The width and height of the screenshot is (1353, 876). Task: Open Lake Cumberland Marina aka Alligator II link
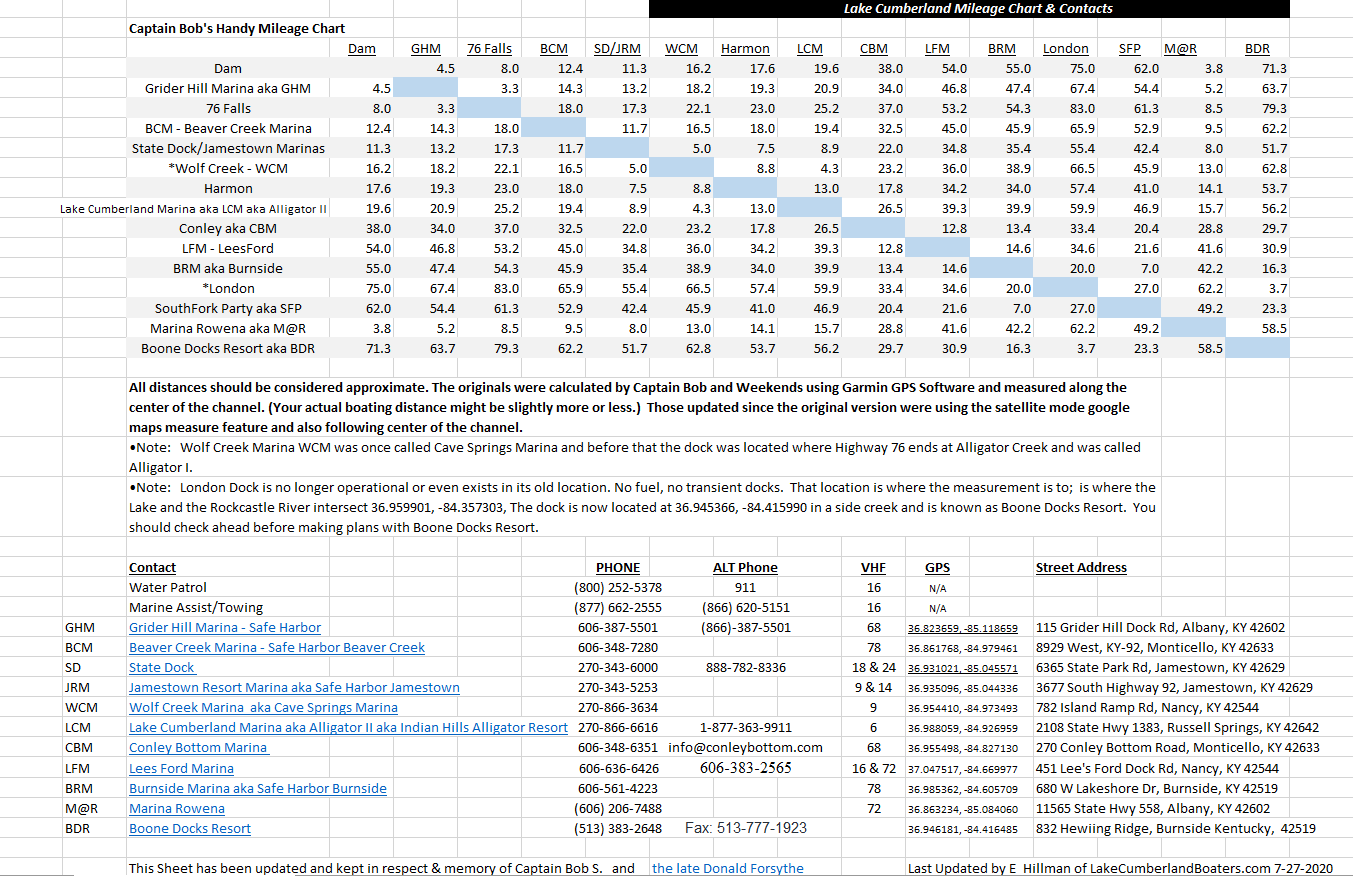[348, 728]
